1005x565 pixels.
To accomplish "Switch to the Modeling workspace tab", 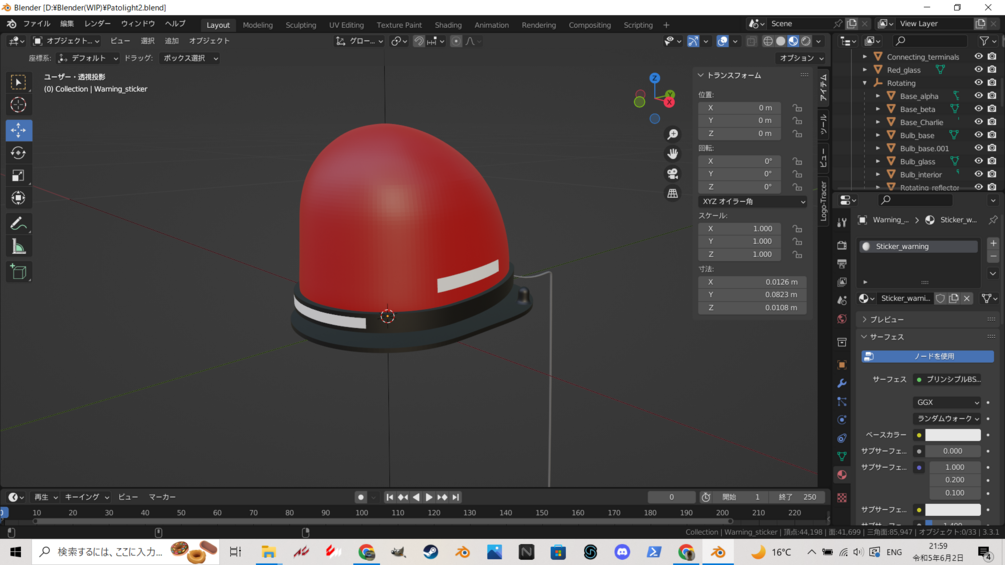I will (x=258, y=25).
